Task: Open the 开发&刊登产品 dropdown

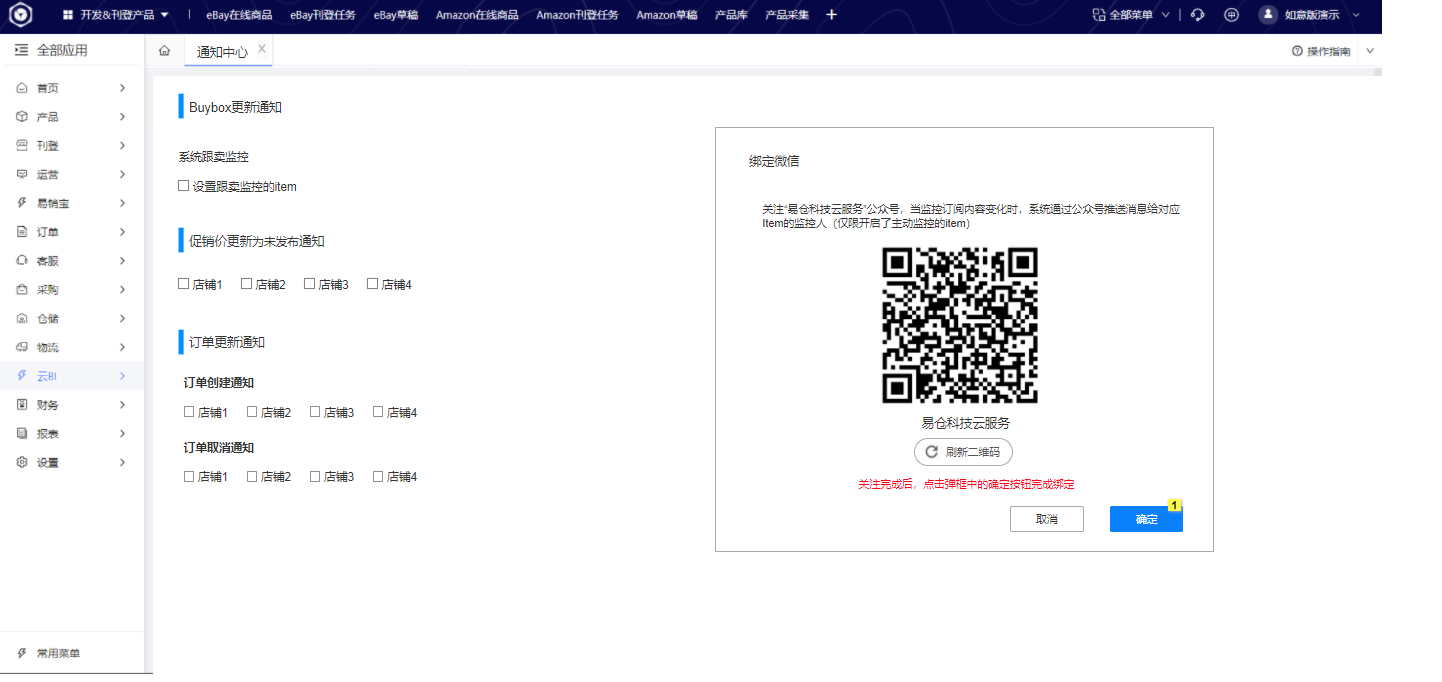Action: coord(115,15)
